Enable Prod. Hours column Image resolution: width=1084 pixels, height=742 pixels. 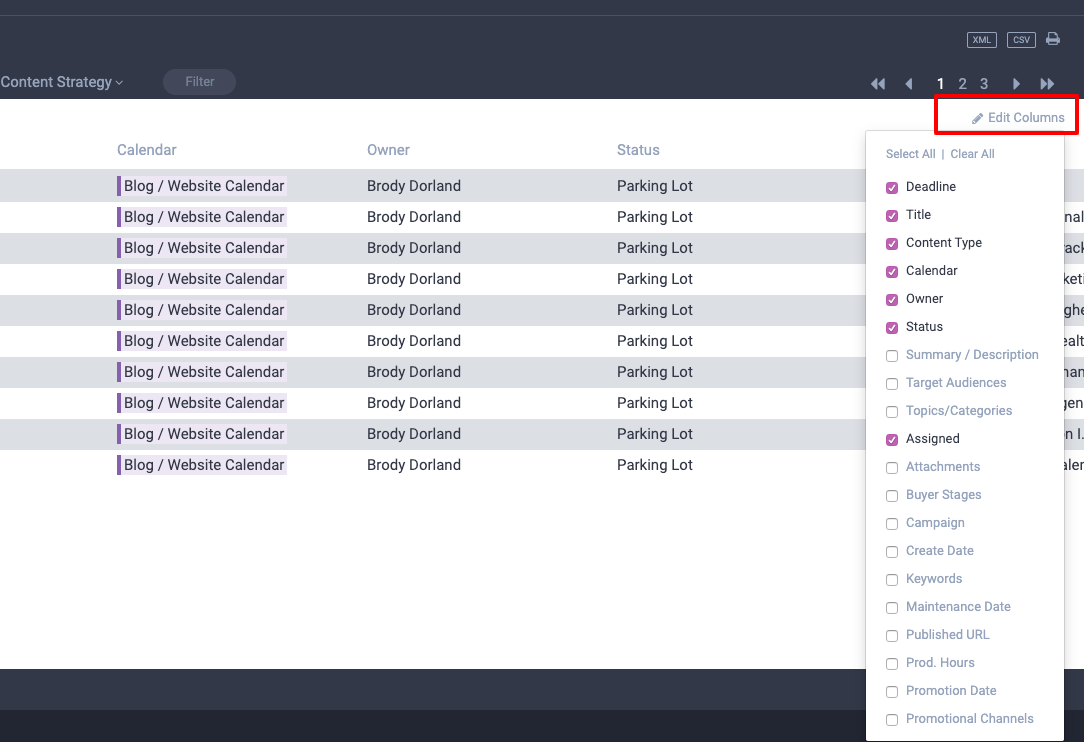892,664
